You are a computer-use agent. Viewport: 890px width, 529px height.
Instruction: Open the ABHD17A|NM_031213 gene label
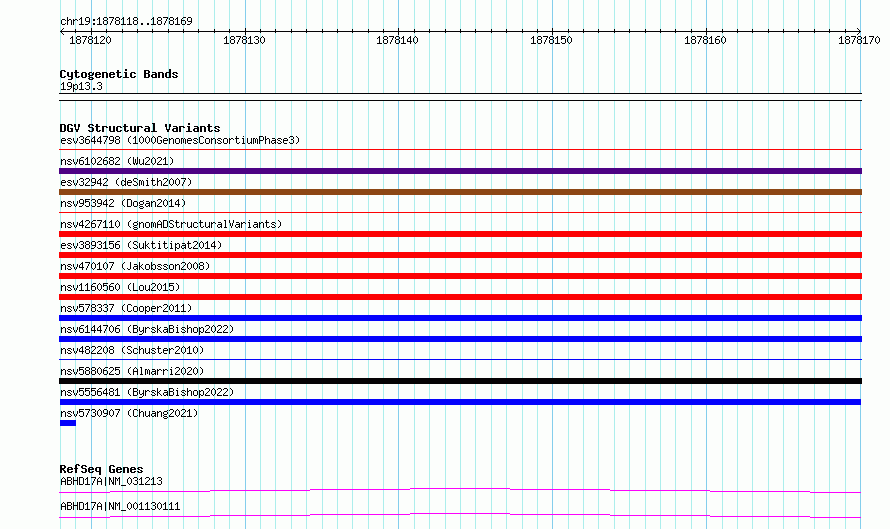(111, 481)
